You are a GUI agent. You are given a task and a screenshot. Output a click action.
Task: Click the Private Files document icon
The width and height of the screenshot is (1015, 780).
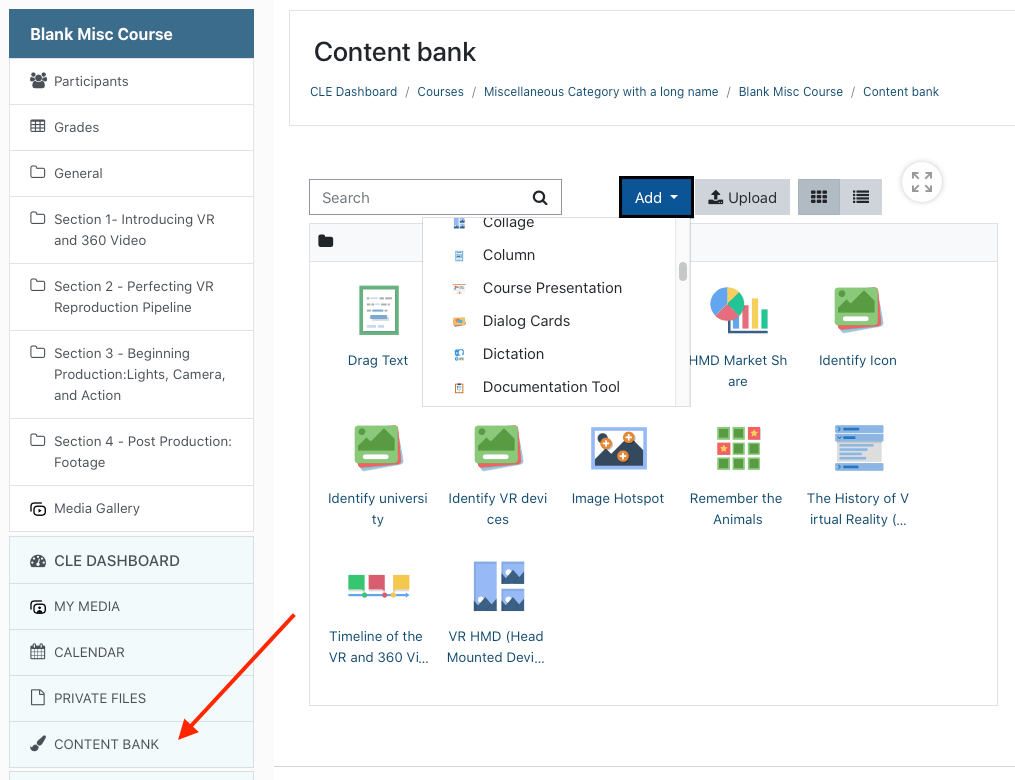(x=38, y=698)
